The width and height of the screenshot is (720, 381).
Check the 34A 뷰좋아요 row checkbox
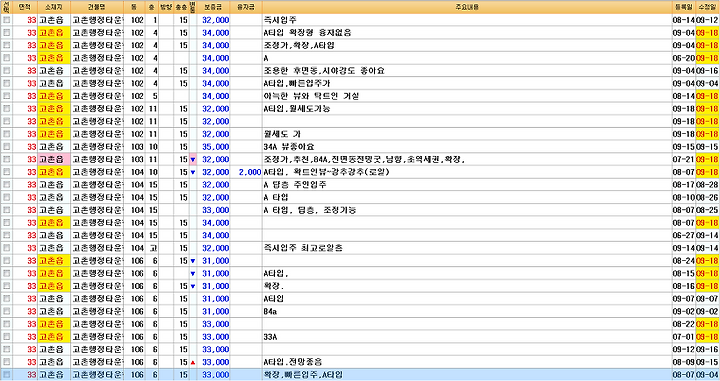click(6, 146)
